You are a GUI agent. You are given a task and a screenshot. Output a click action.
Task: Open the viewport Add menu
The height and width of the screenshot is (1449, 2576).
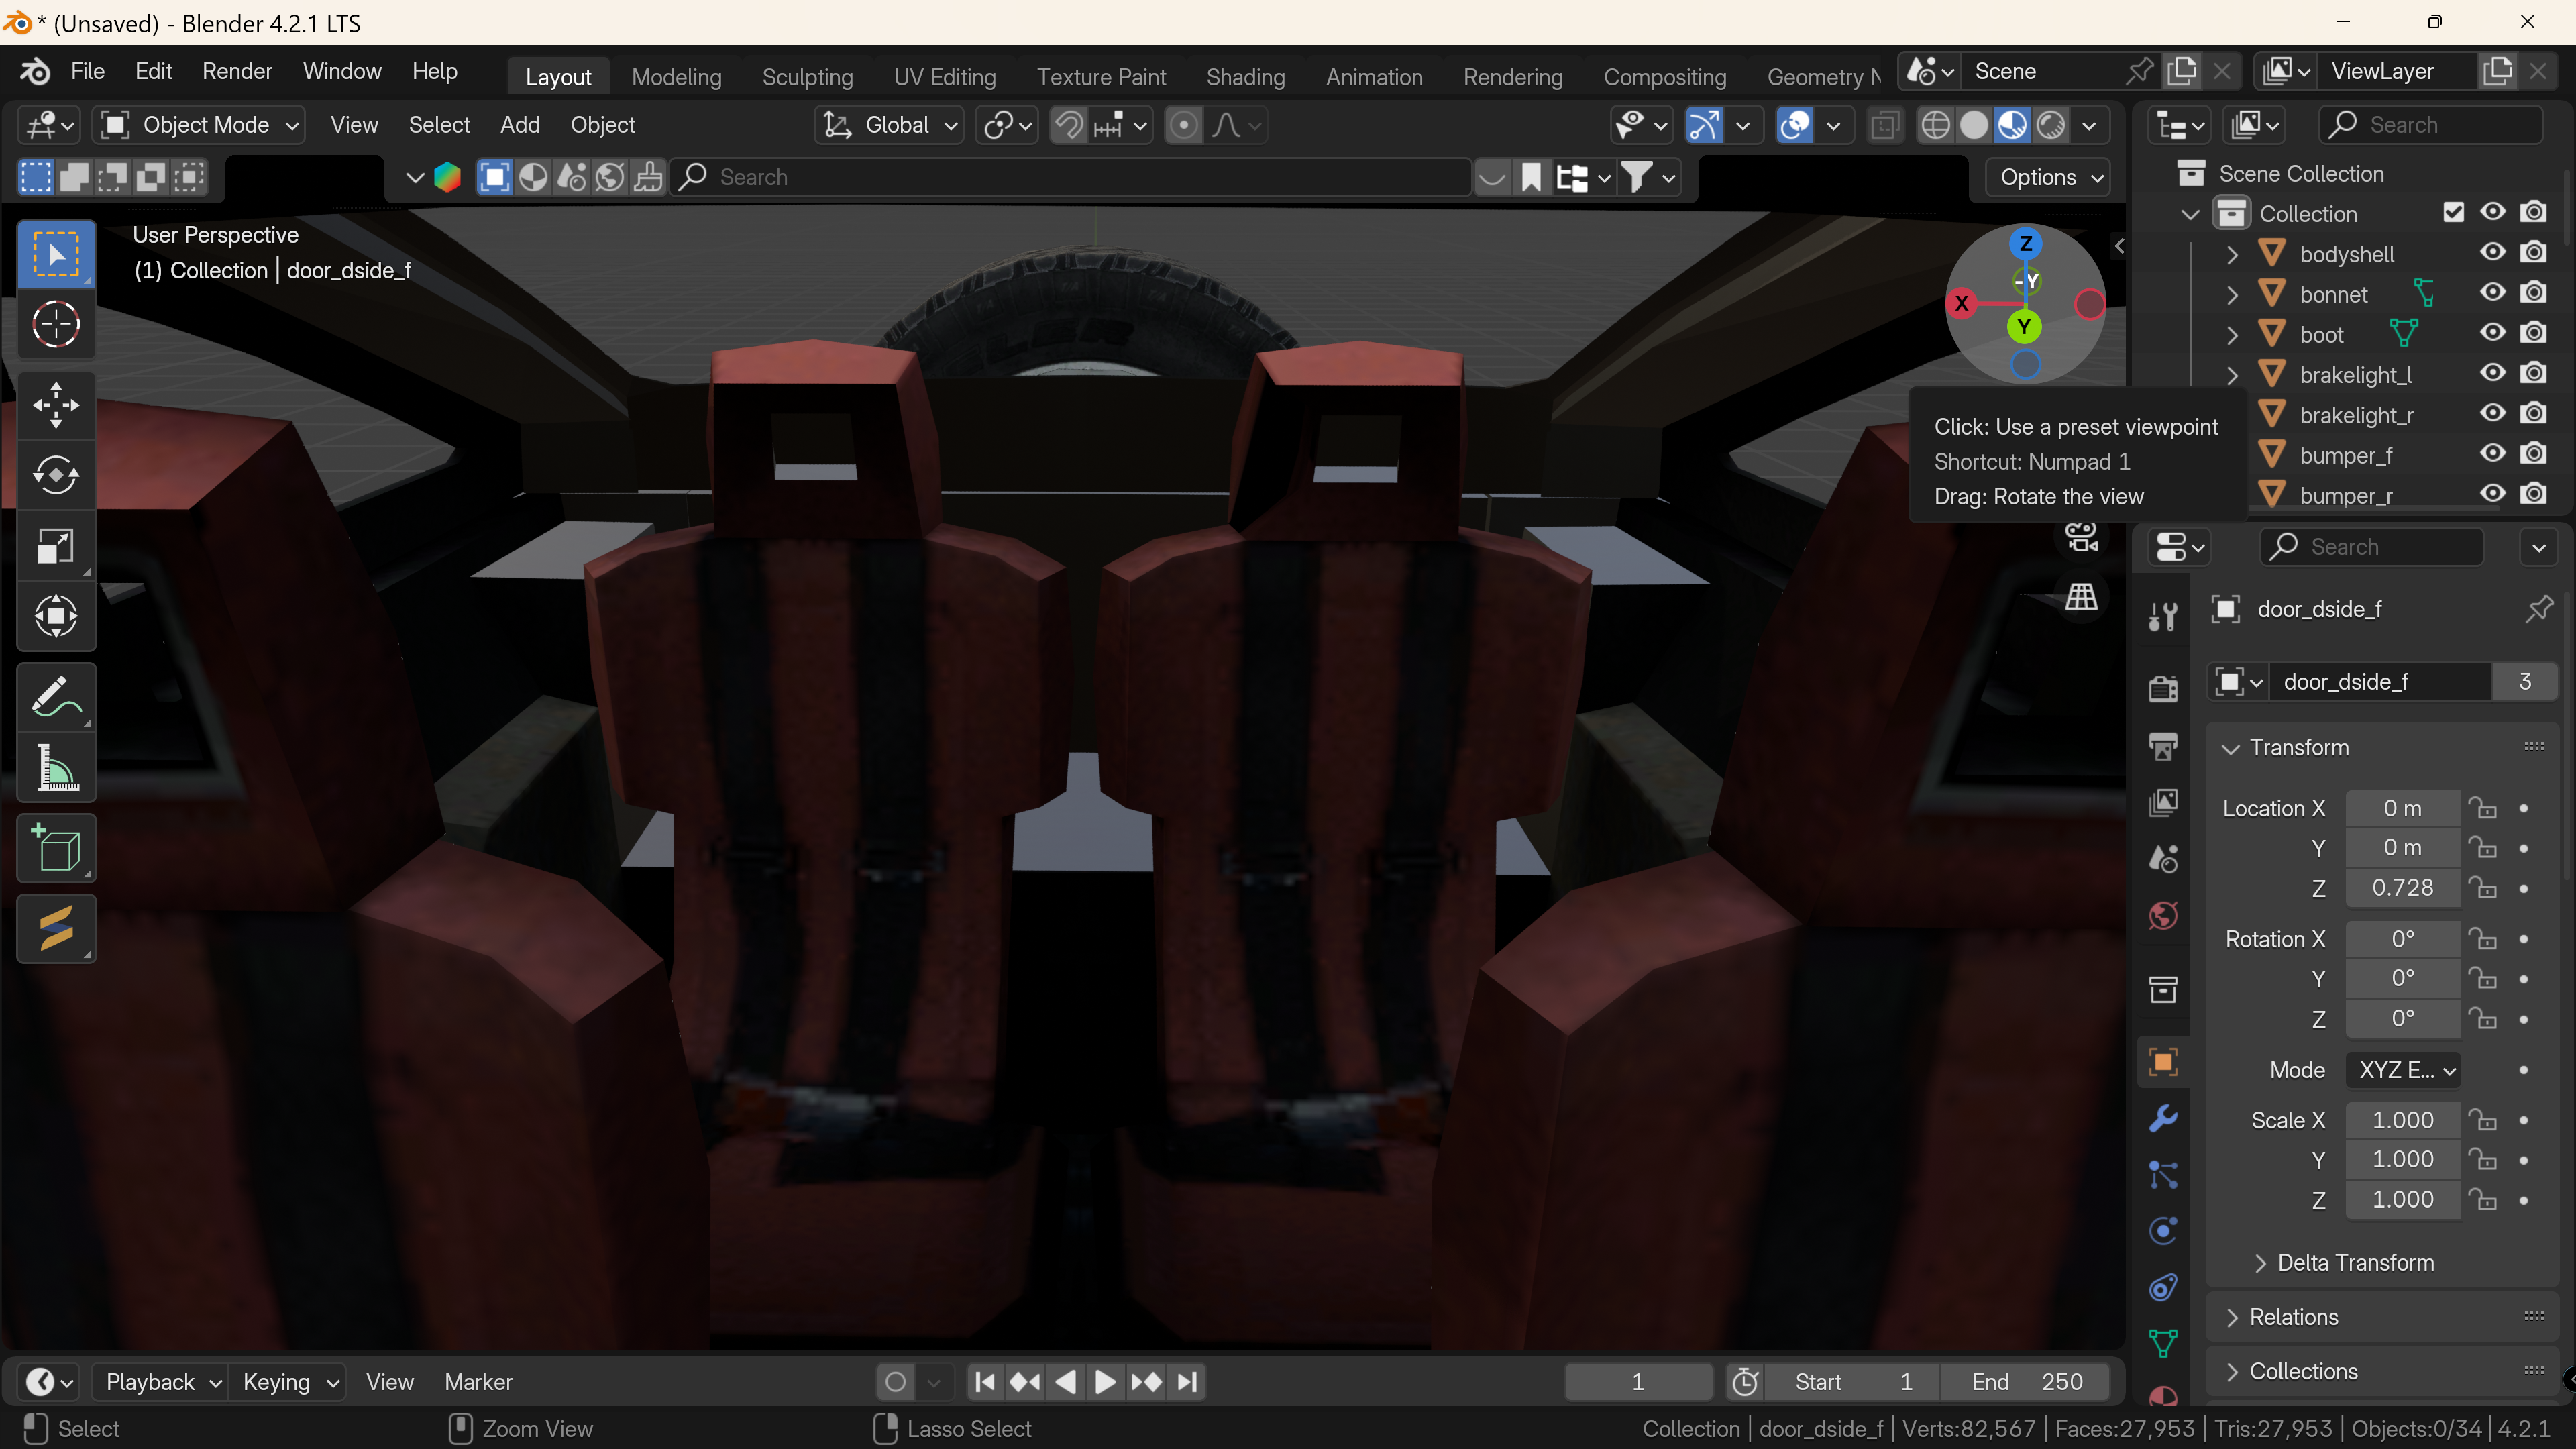520,125
